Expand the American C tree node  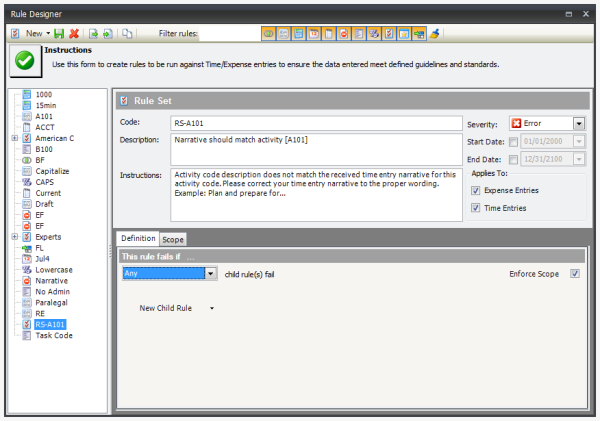point(14,138)
